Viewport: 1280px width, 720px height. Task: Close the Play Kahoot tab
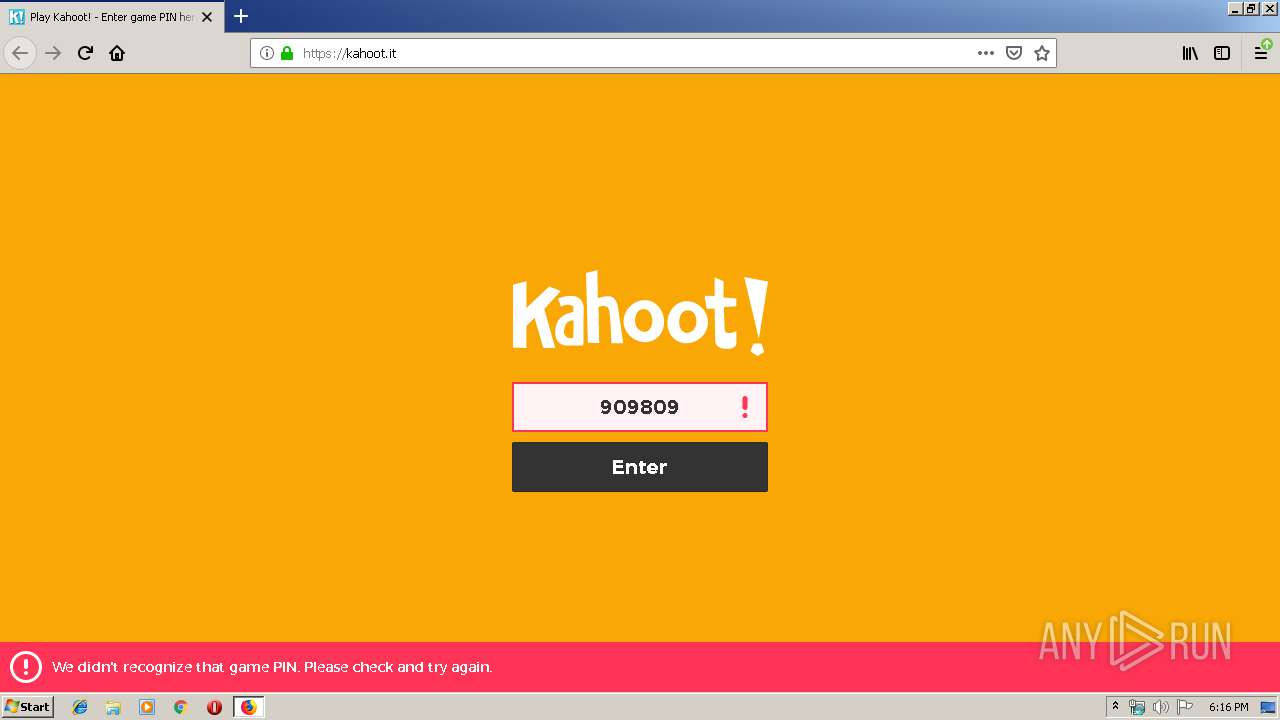[x=207, y=17]
